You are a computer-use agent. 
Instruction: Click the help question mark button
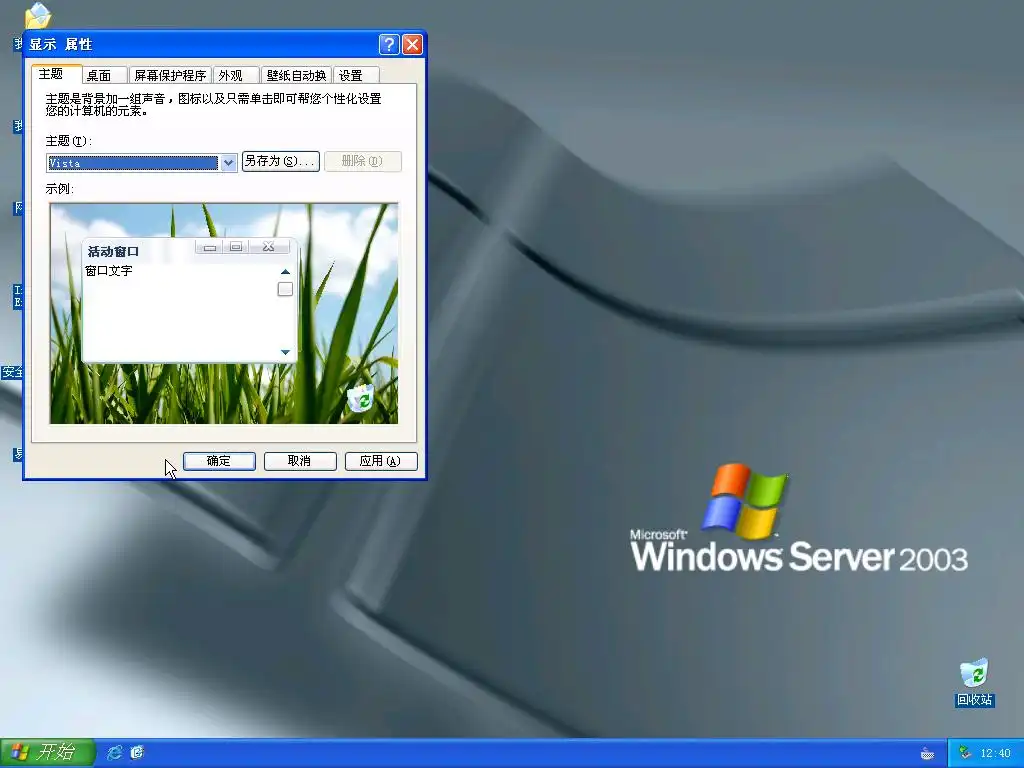pyautogui.click(x=389, y=44)
